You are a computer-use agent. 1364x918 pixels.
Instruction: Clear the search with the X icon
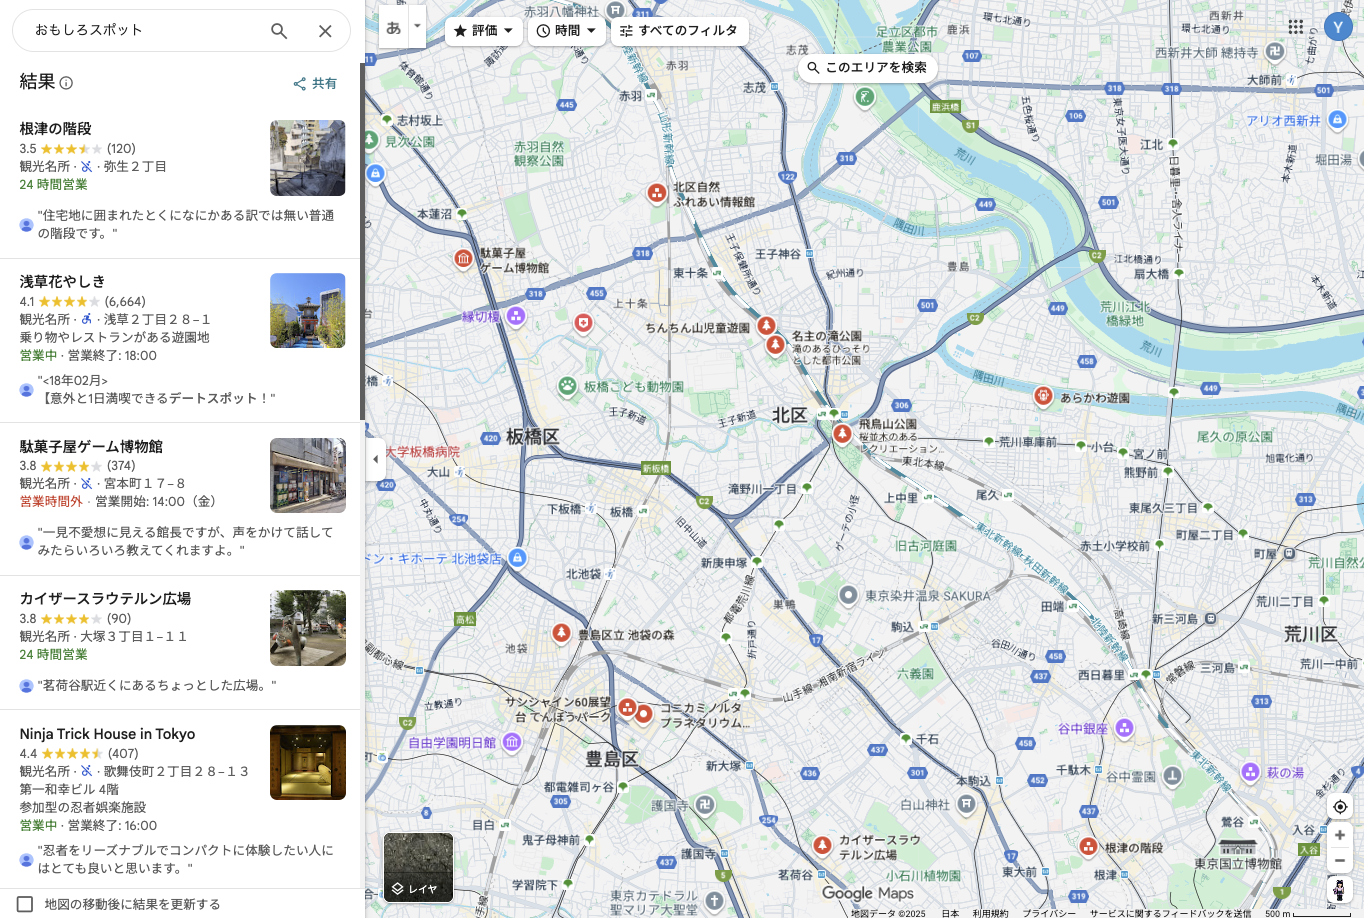(325, 31)
